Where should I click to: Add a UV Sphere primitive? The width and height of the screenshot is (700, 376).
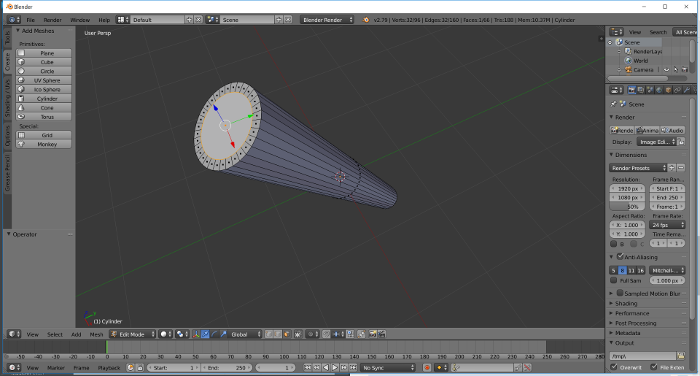coord(43,80)
